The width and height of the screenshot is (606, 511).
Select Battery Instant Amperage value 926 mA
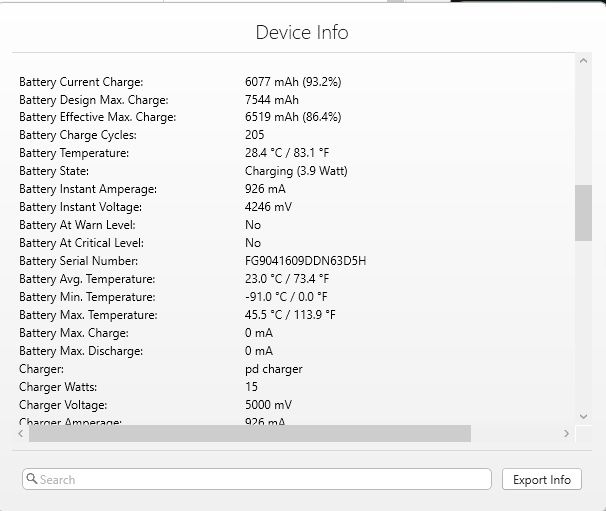point(265,189)
